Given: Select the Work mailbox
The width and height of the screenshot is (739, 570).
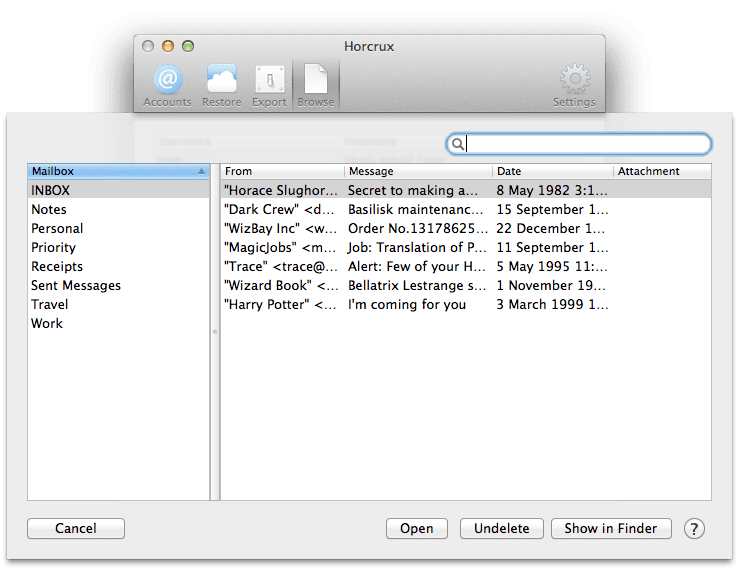Looking at the screenshot, I should click(x=118, y=323).
